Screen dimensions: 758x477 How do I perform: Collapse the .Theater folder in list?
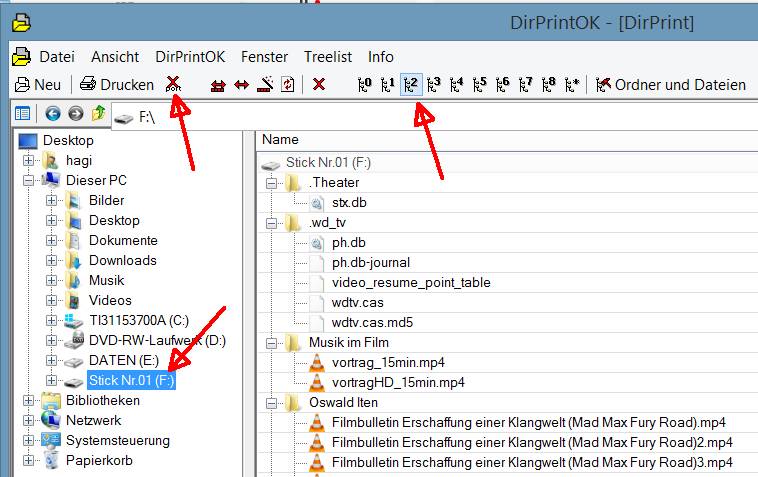pyautogui.click(x=272, y=183)
